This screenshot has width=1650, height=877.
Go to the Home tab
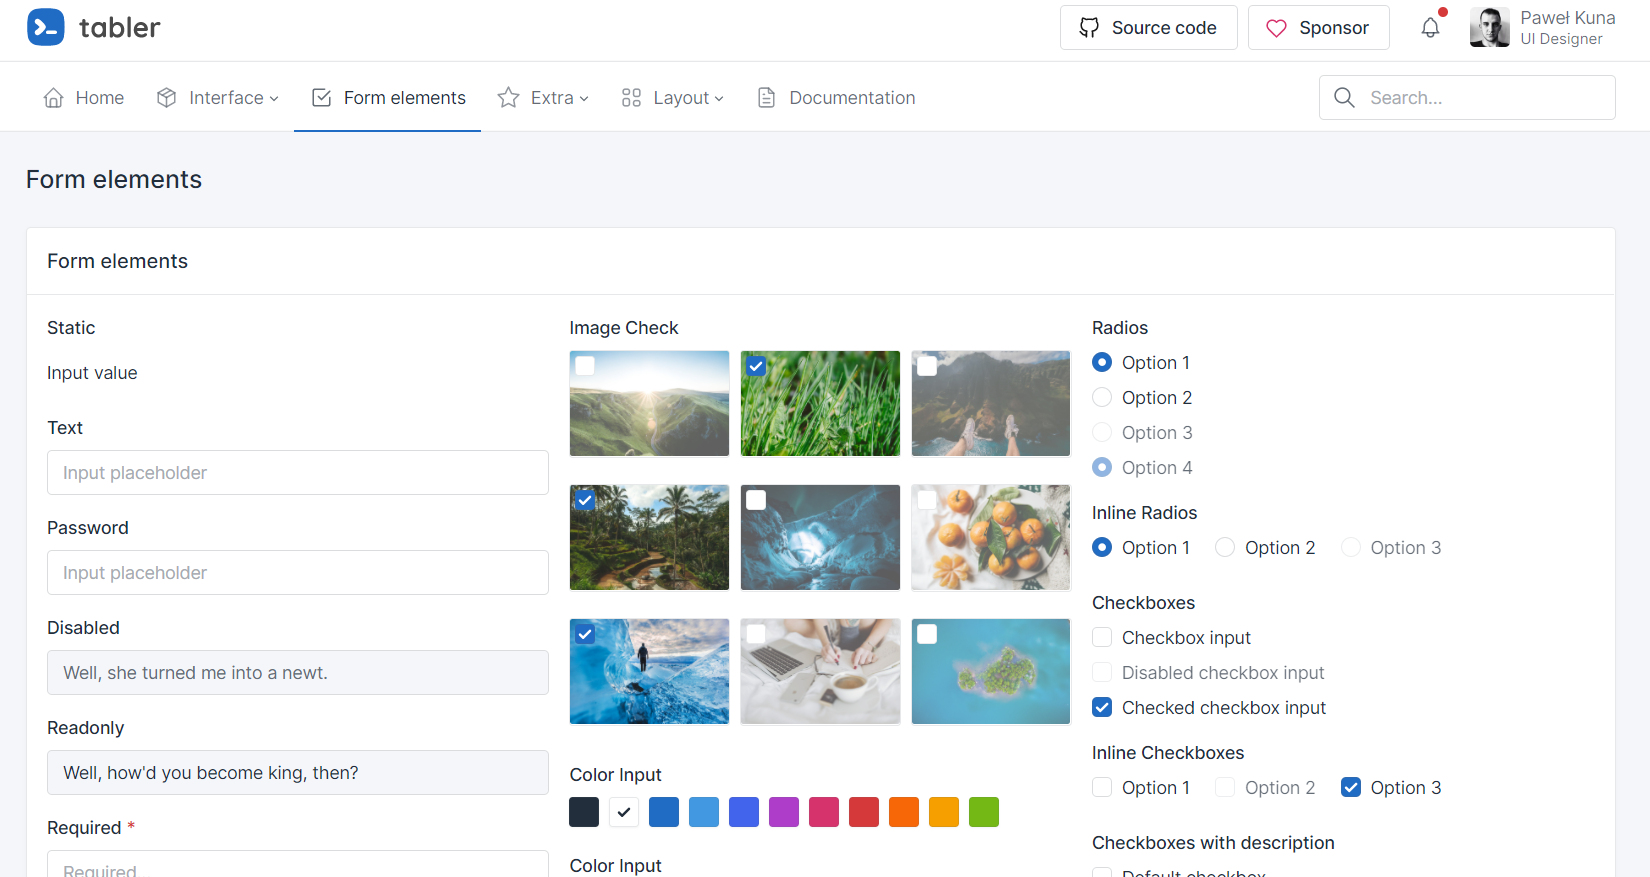[x=84, y=98]
